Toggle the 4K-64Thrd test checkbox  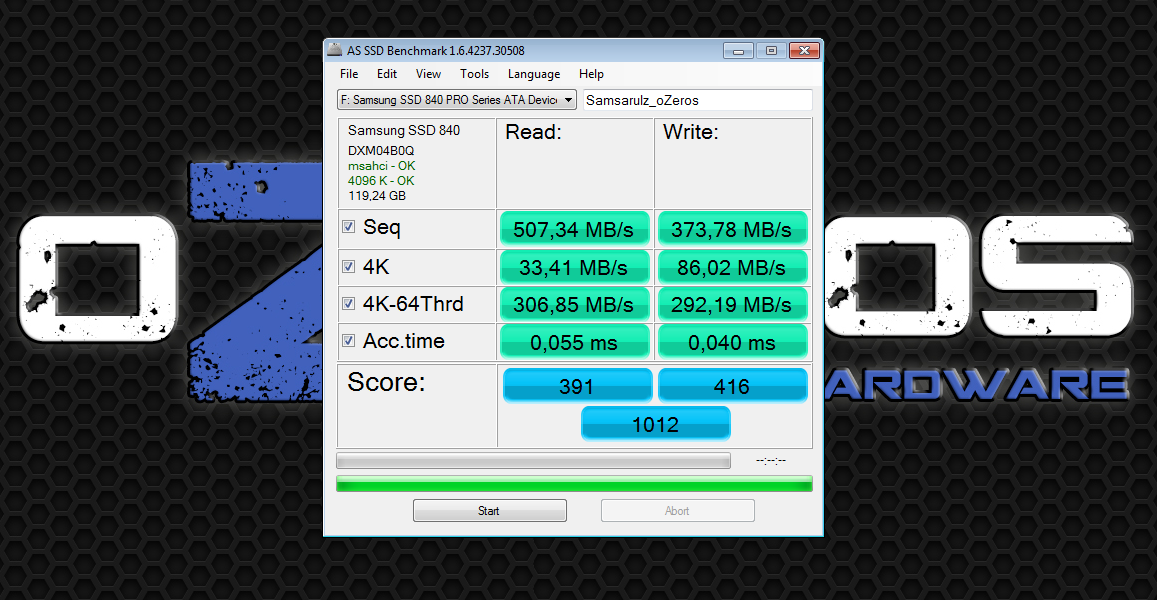(x=349, y=303)
